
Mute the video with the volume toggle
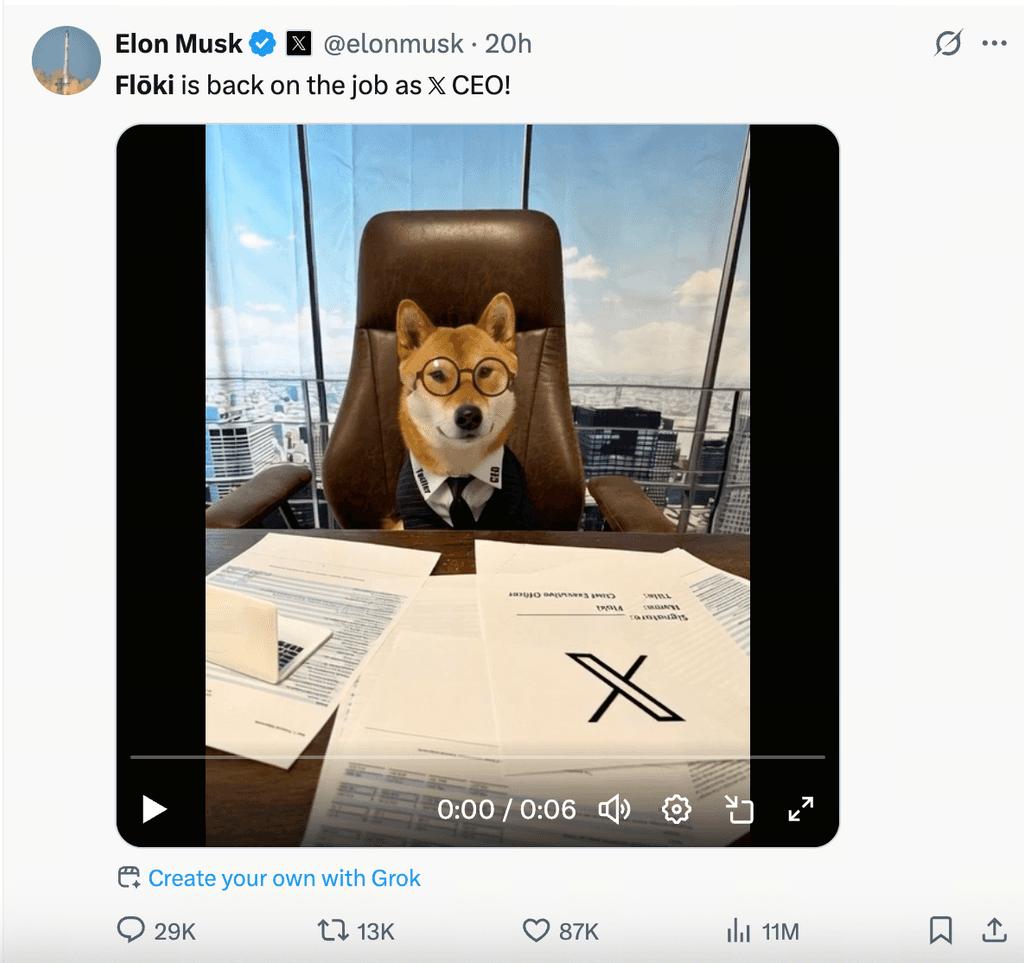[x=615, y=811]
